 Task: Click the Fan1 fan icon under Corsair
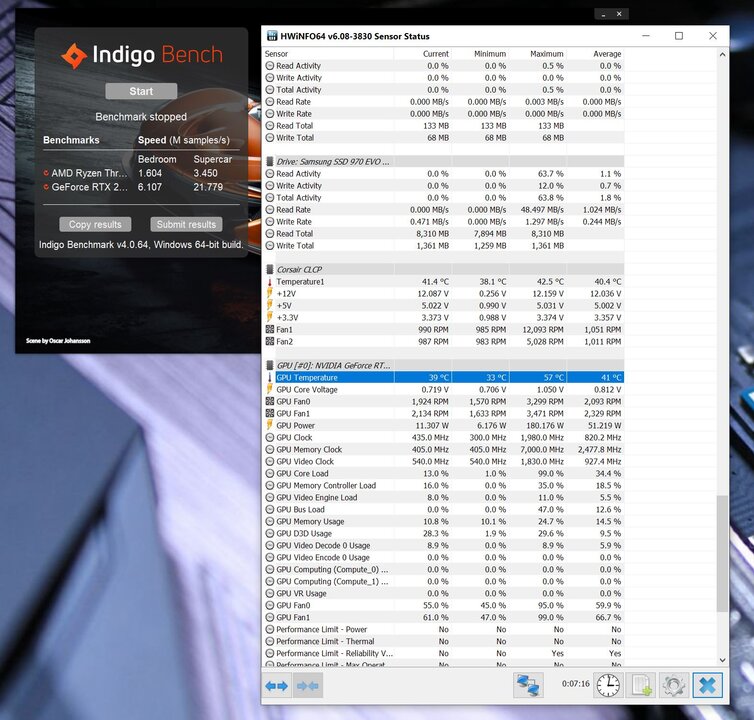(x=270, y=329)
